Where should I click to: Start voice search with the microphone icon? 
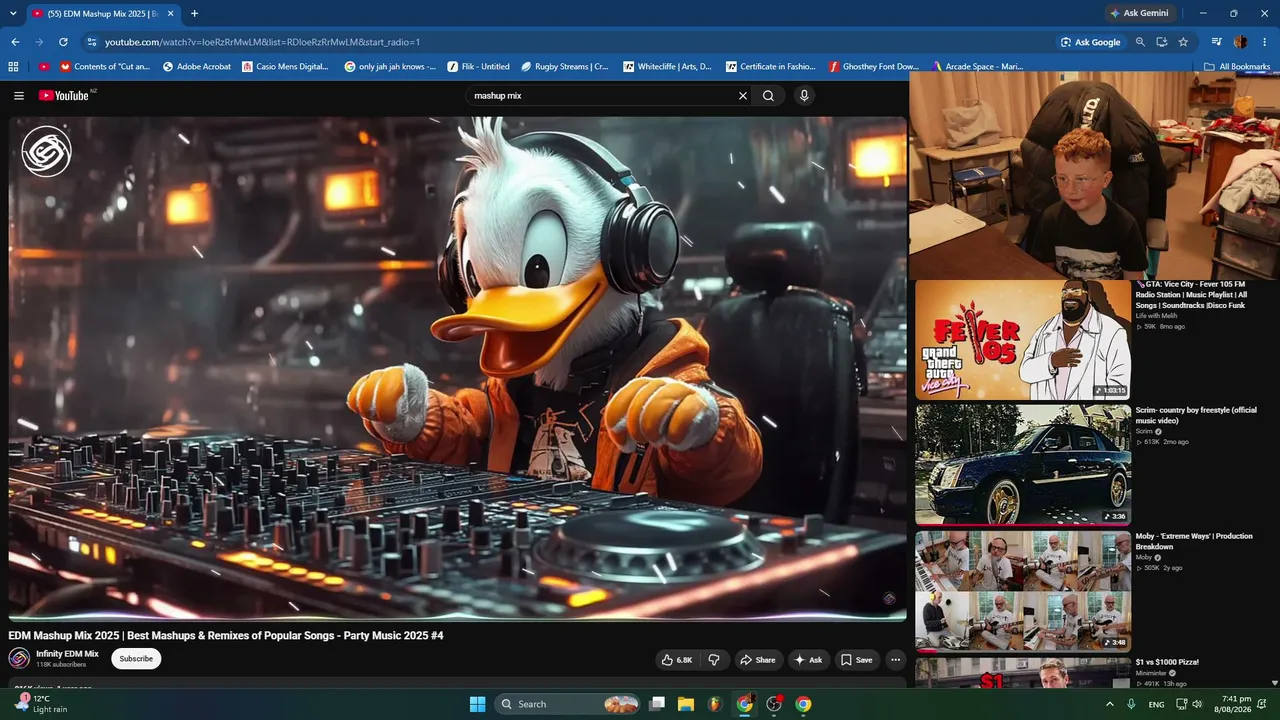tap(804, 96)
